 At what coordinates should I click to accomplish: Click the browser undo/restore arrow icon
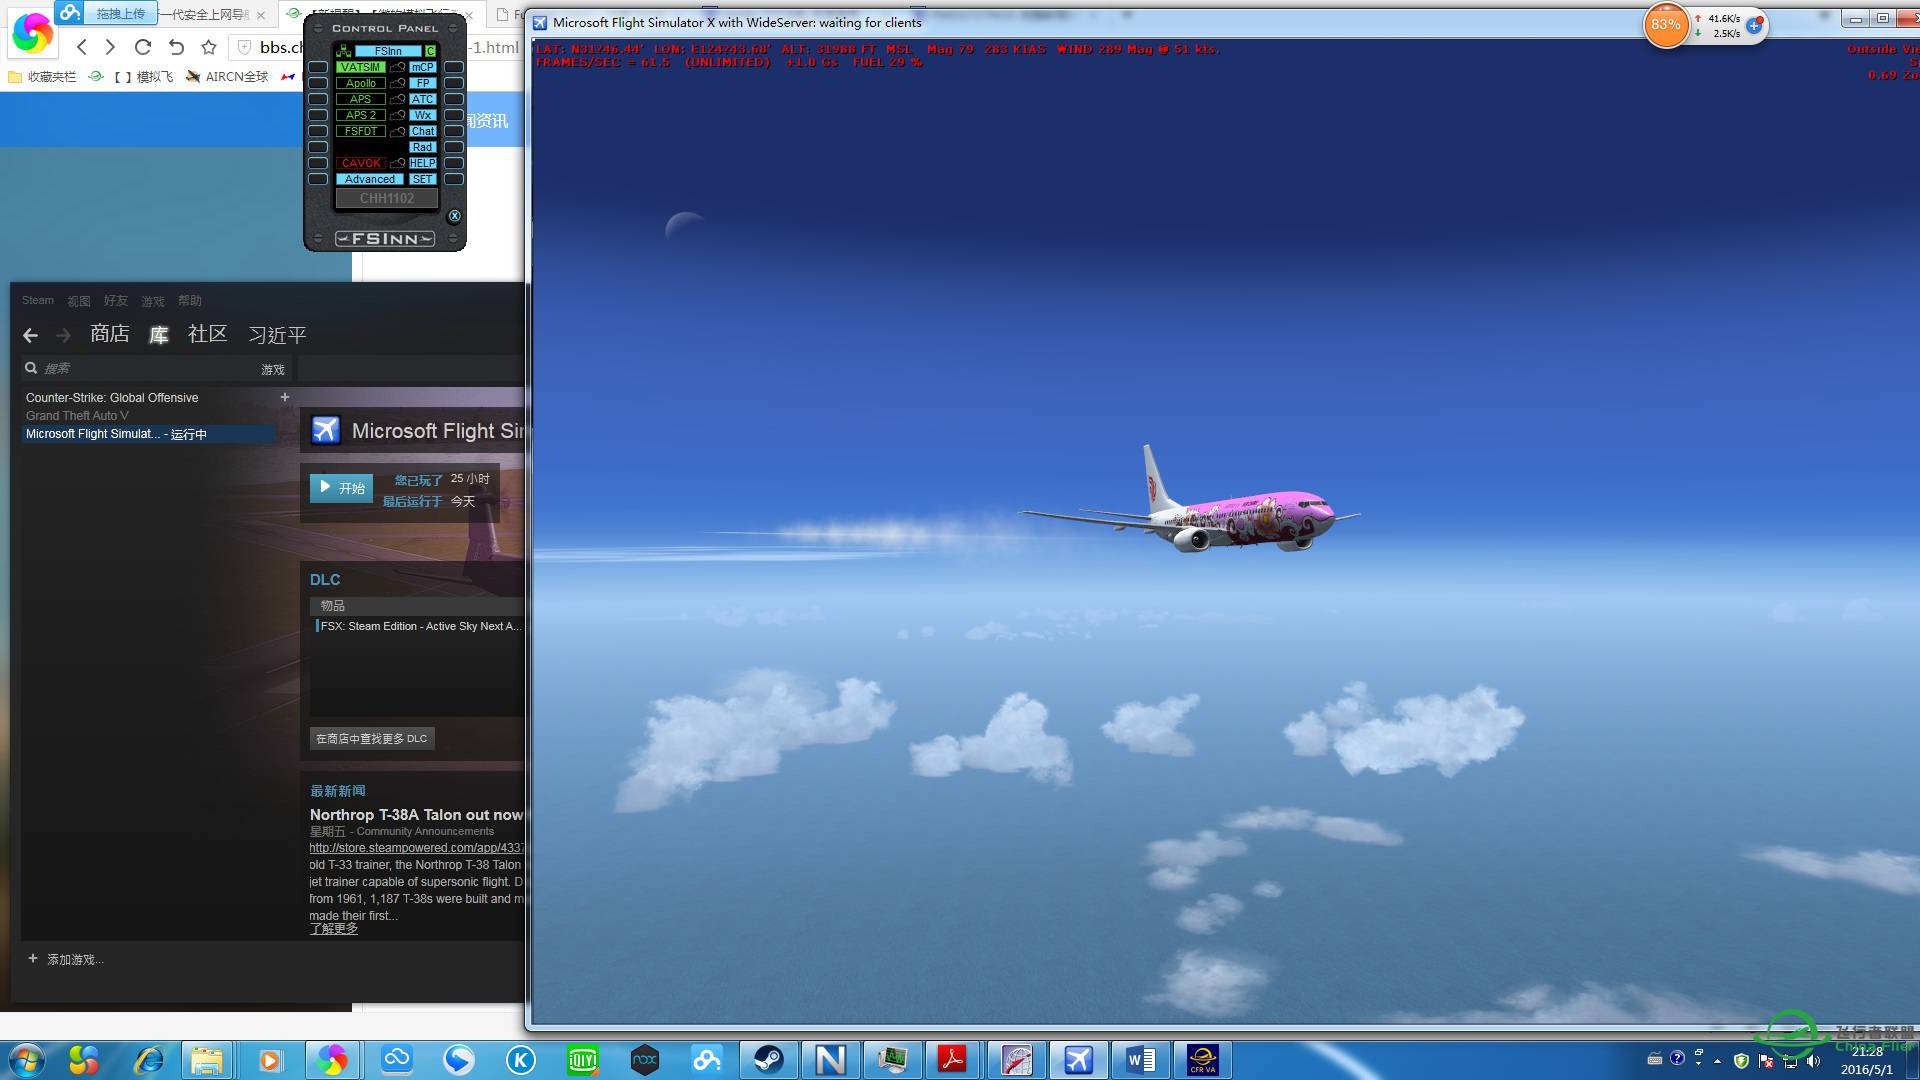point(176,47)
